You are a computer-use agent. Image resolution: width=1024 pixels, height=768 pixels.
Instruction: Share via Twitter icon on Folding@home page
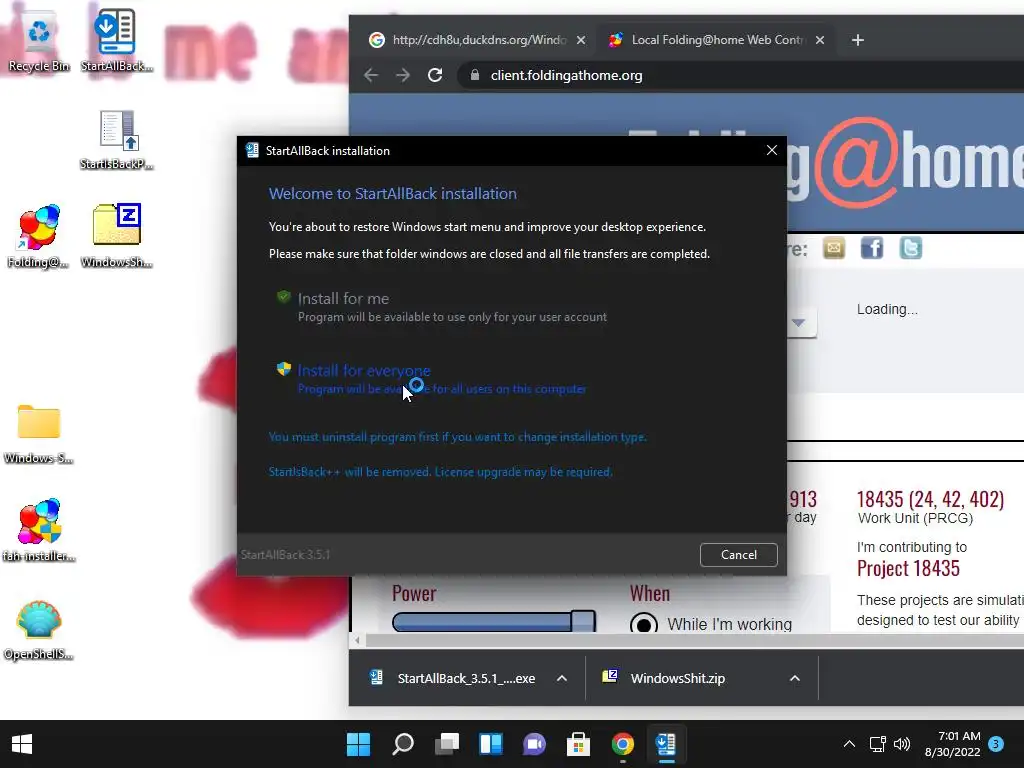pos(910,248)
